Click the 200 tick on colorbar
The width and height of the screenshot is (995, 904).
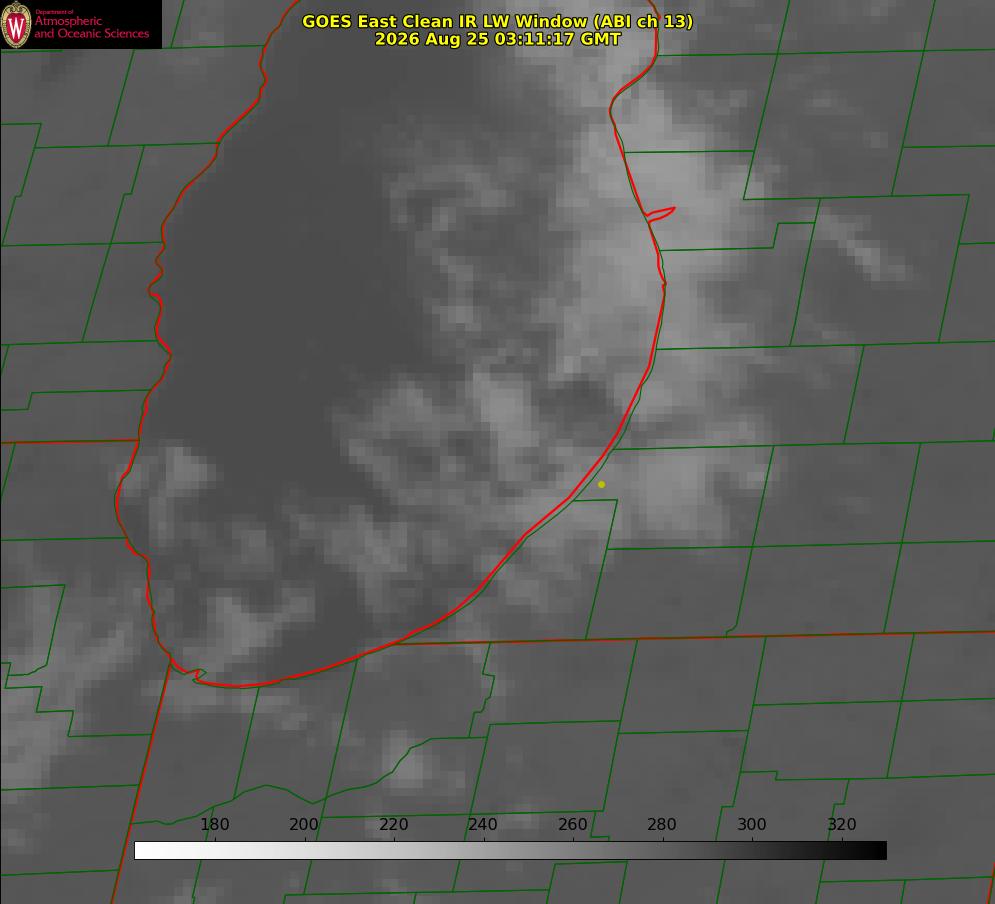tap(304, 824)
